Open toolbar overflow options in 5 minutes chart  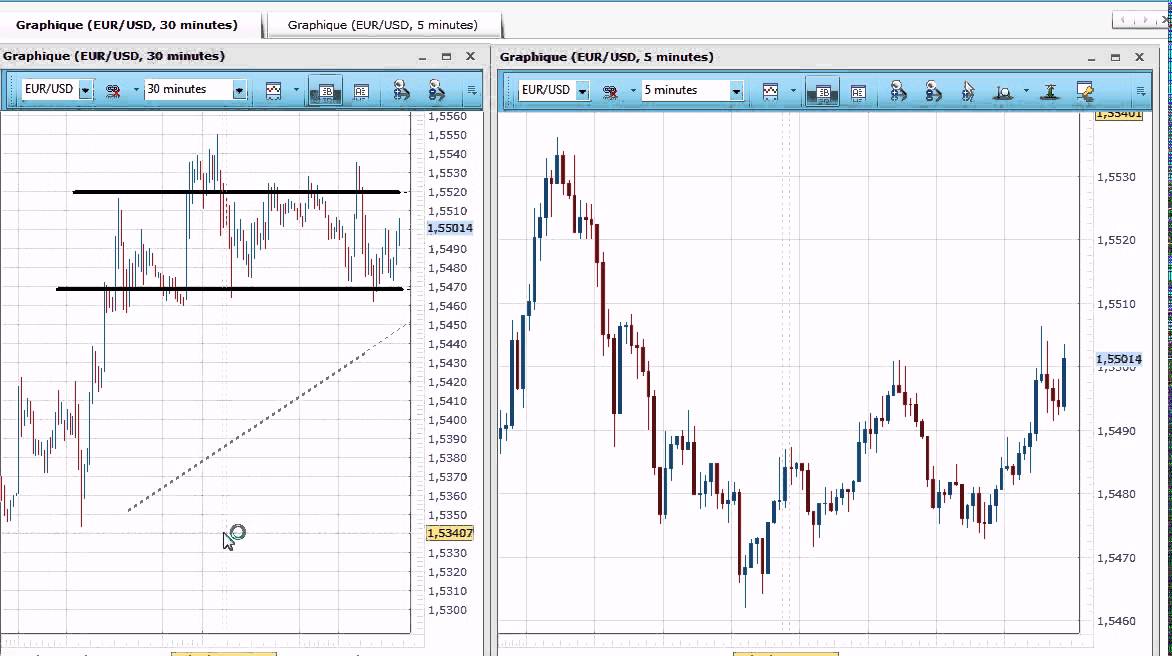(1141, 91)
